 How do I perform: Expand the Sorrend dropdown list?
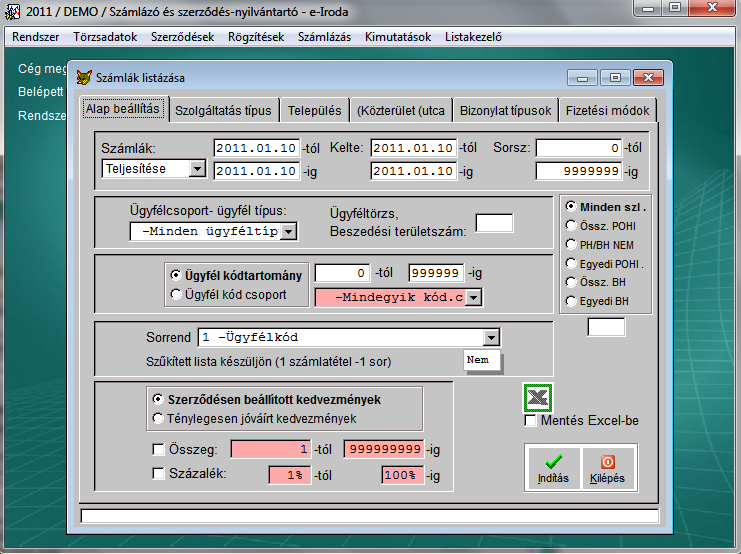click(490, 337)
